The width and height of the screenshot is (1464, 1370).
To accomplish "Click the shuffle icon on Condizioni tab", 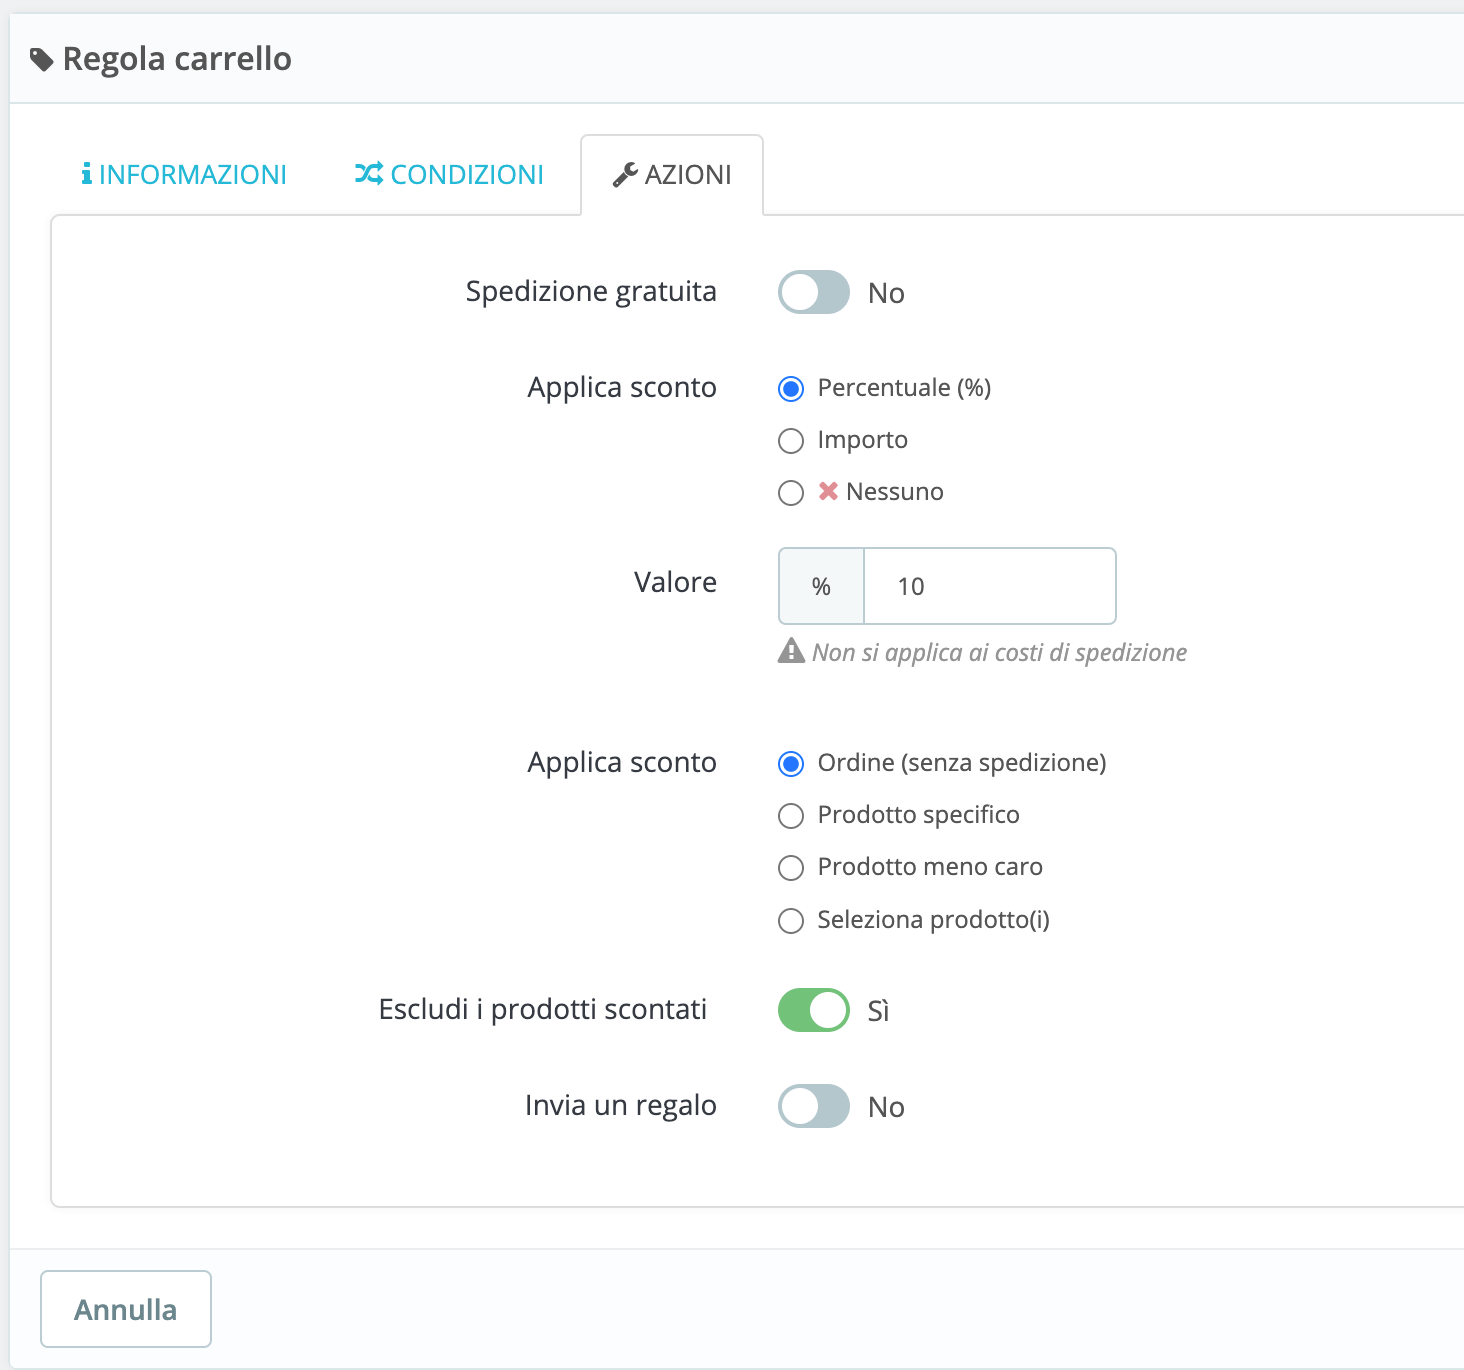I will (368, 174).
